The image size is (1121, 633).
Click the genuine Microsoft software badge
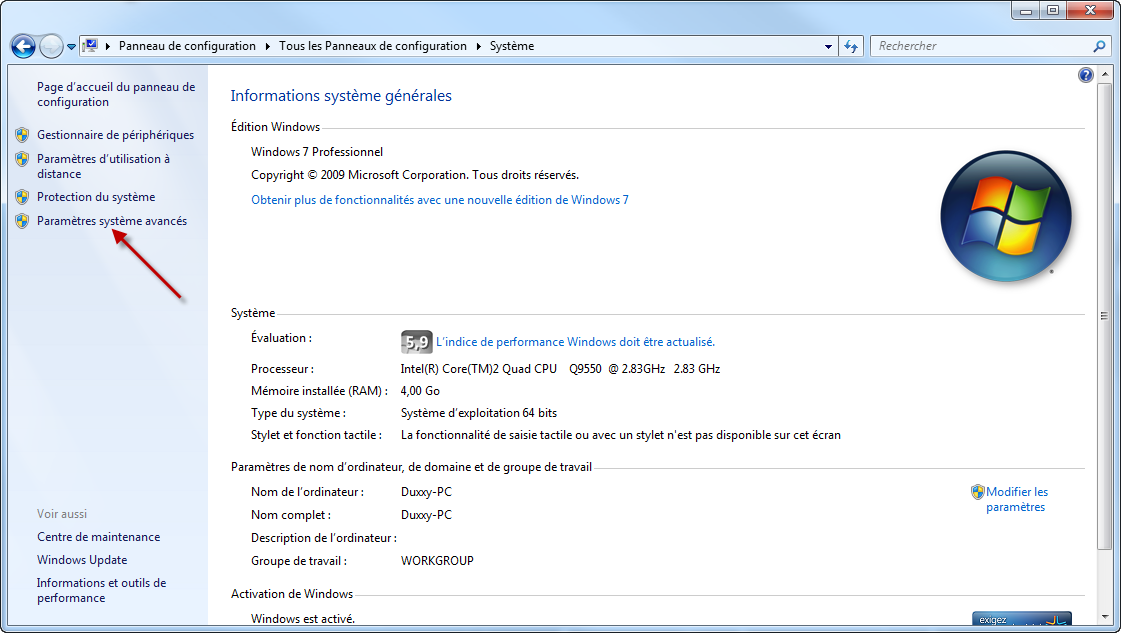pyautogui.click(x=1022, y=618)
